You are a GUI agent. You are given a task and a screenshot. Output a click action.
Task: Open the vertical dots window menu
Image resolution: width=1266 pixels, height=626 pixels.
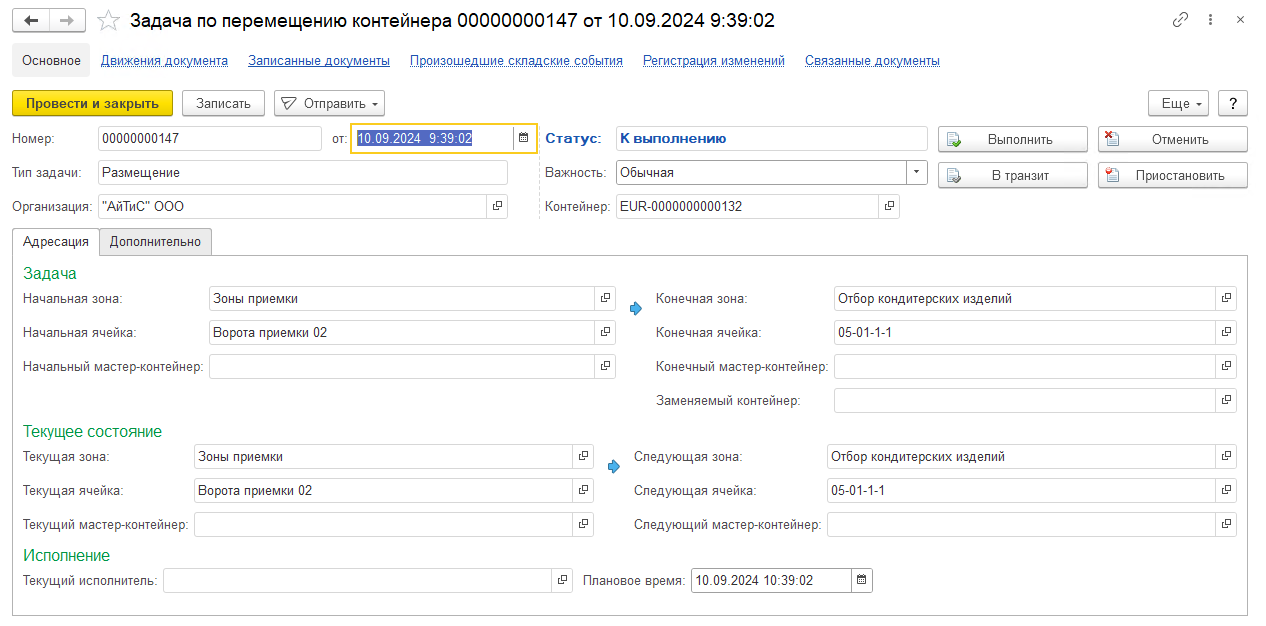tap(1211, 20)
